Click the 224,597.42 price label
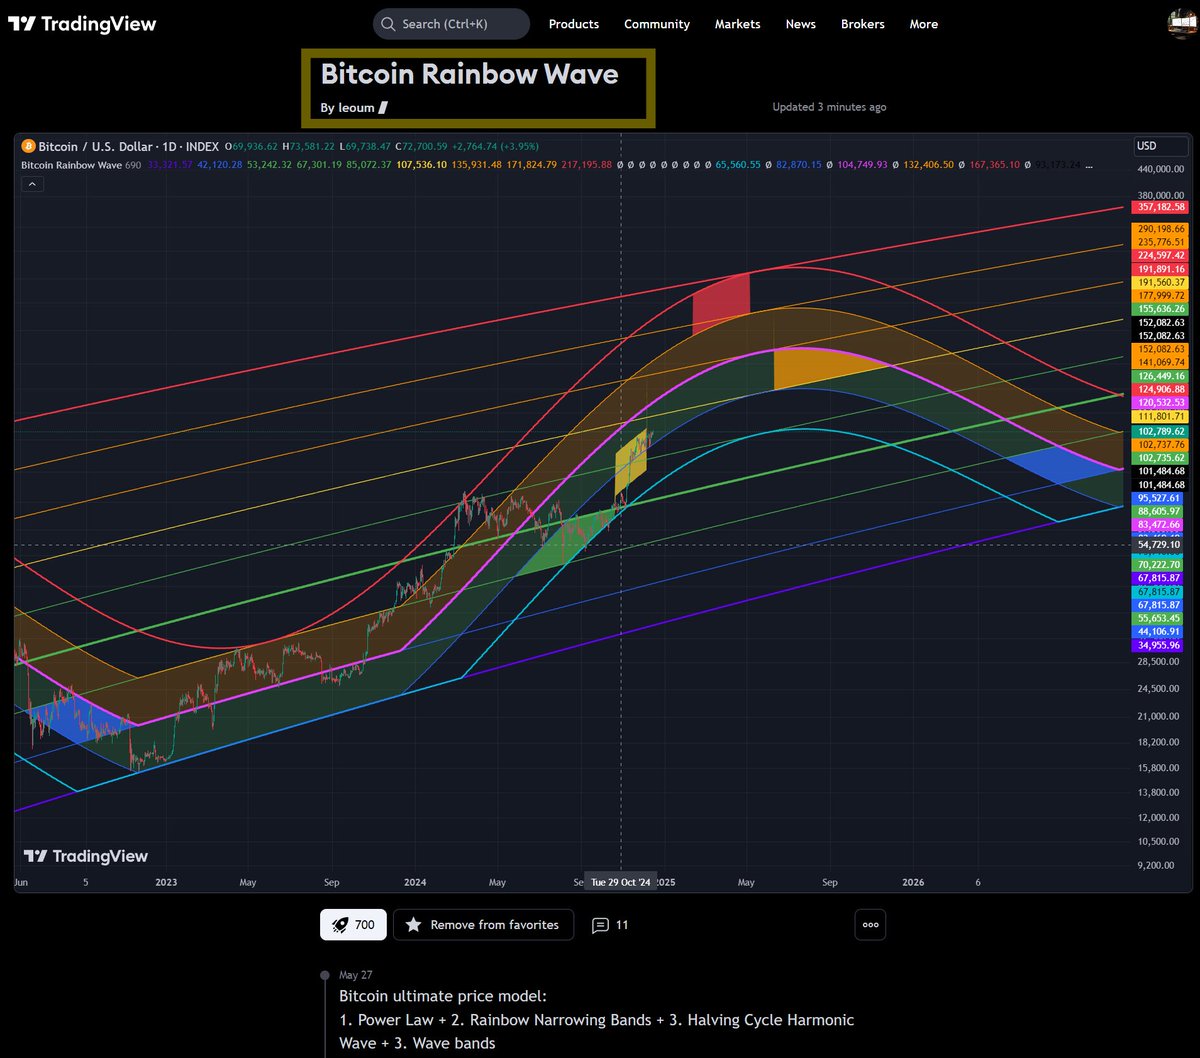This screenshot has height=1058, width=1200. click(1161, 256)
